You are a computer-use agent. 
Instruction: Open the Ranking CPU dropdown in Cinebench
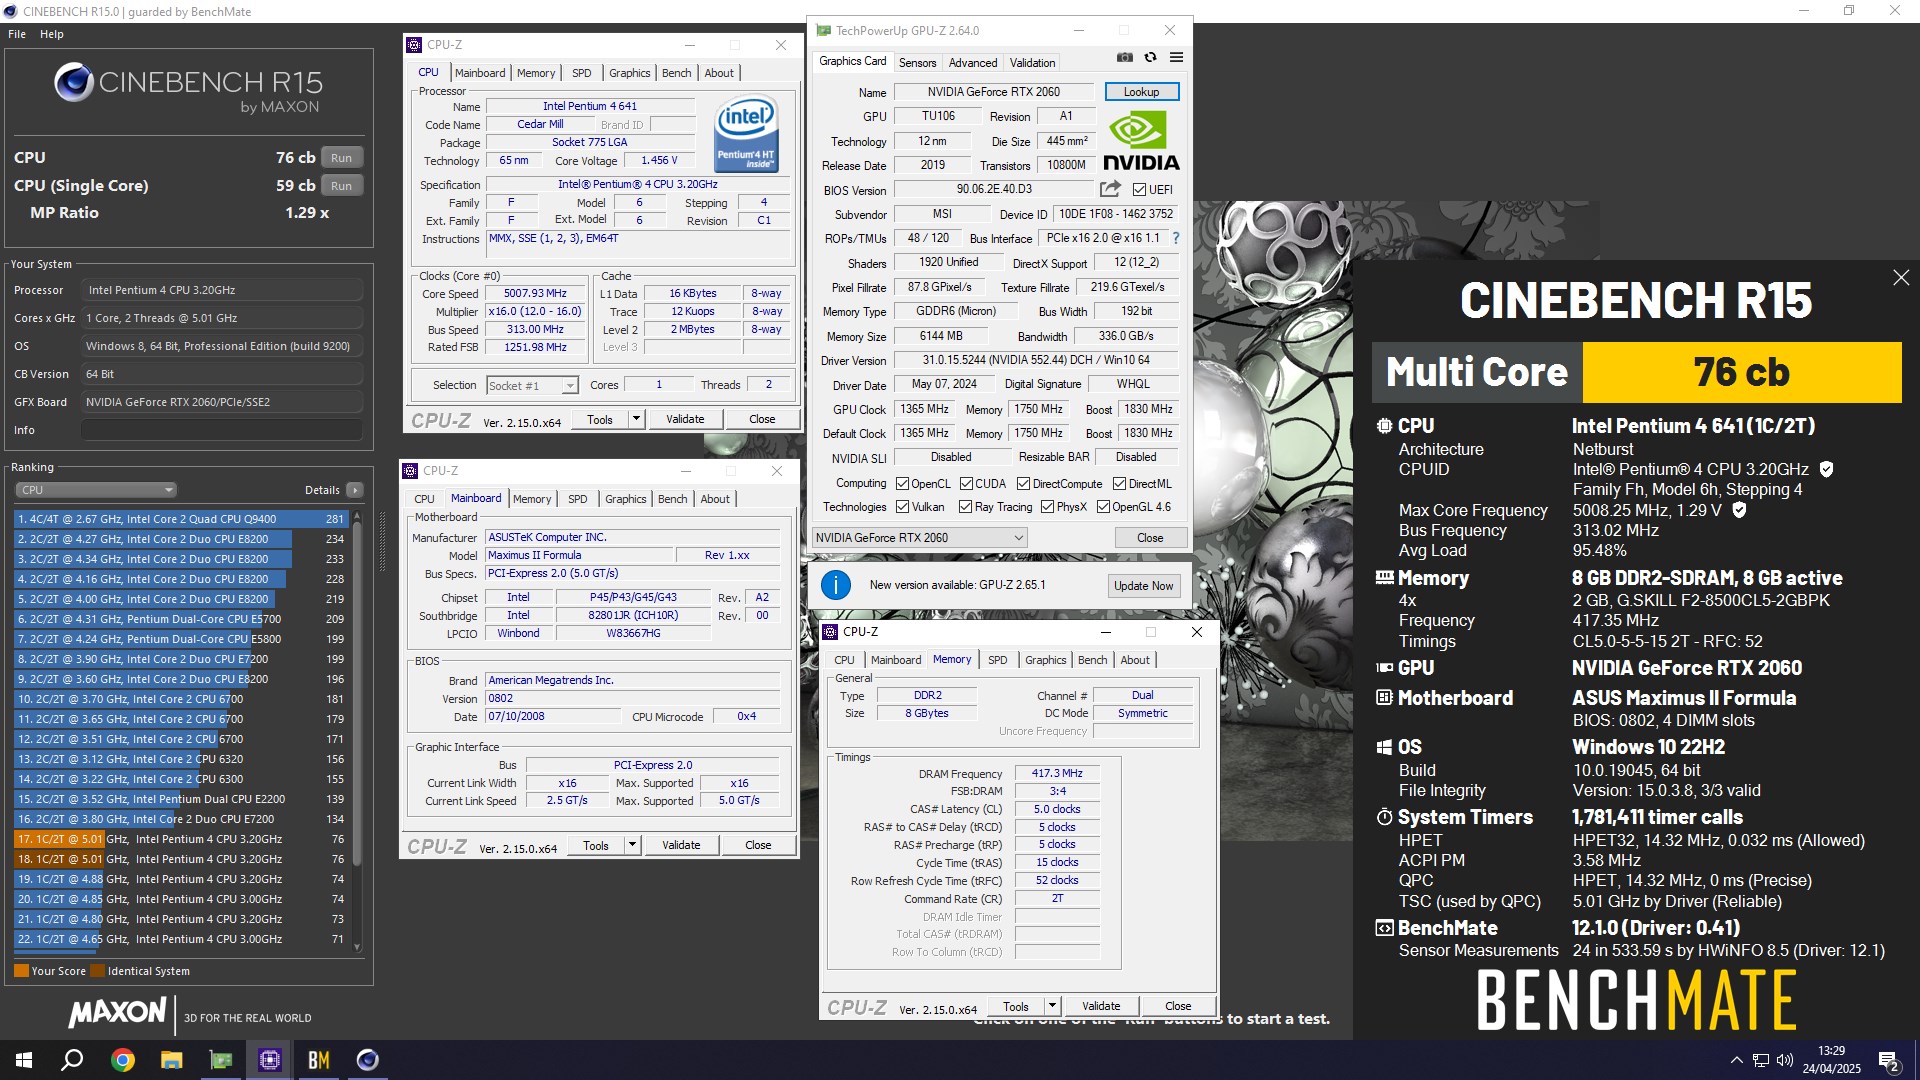[96, 490]
